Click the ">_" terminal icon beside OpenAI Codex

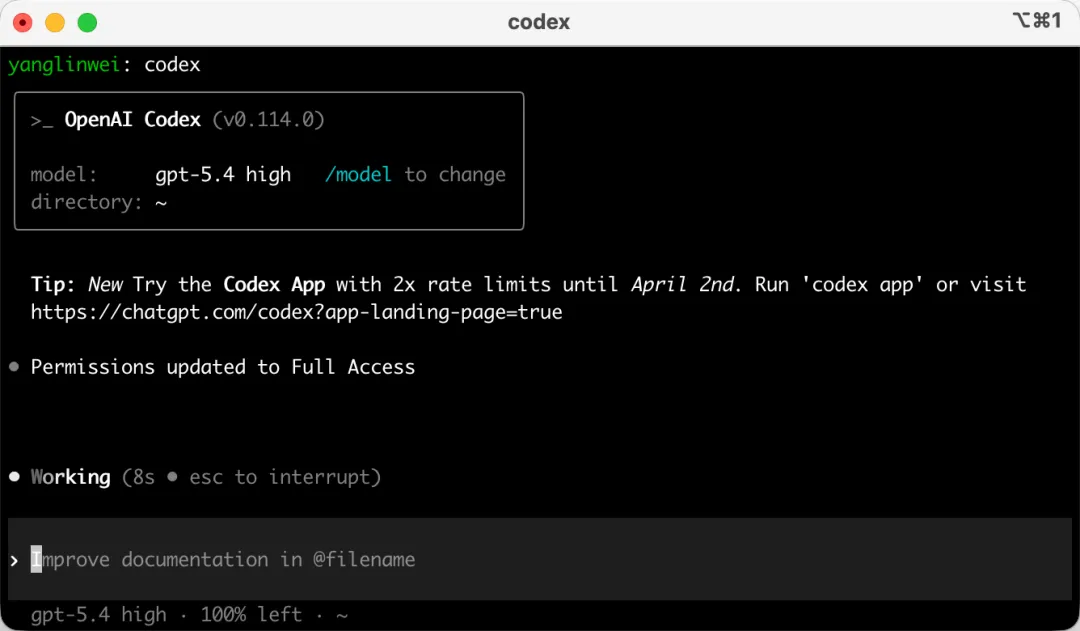pyautogui.click(x=42, y=120)
